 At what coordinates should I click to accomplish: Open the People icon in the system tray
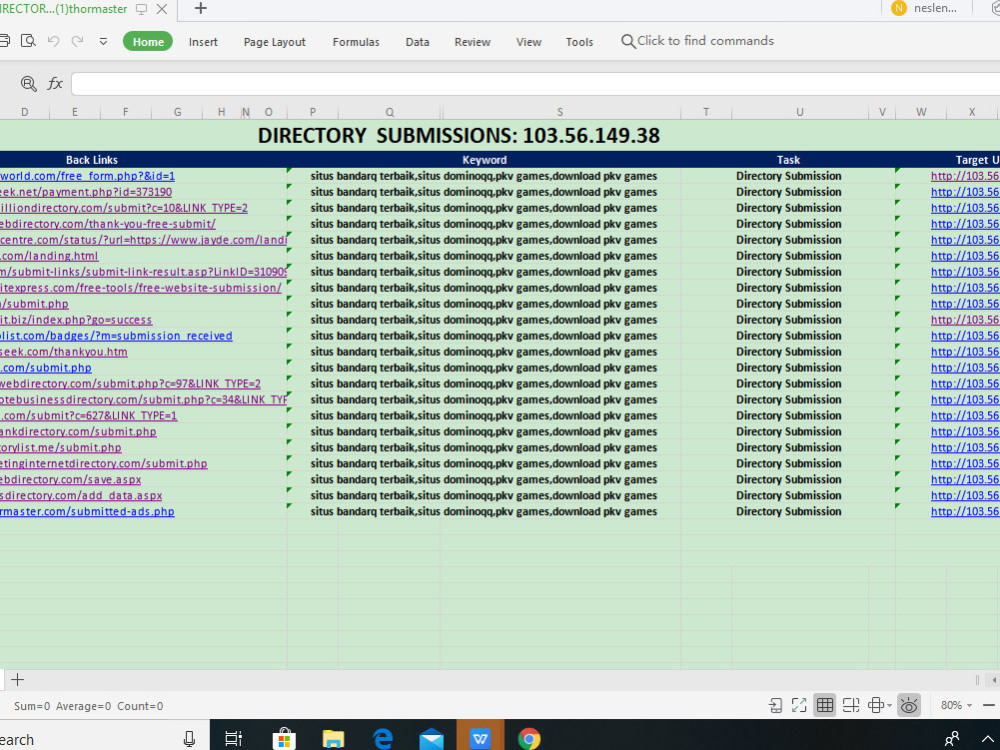tap(952, 739)
